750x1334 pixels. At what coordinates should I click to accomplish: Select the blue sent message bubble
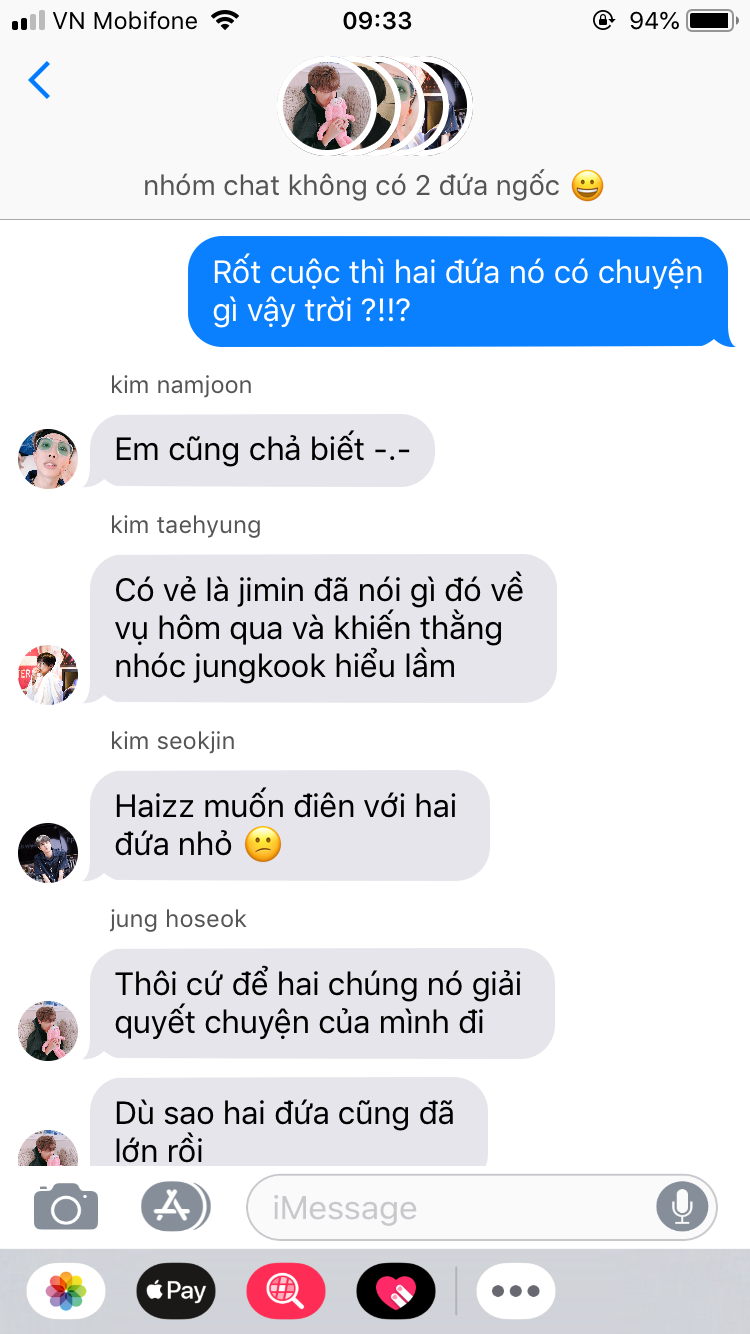(x=460, y=292)
